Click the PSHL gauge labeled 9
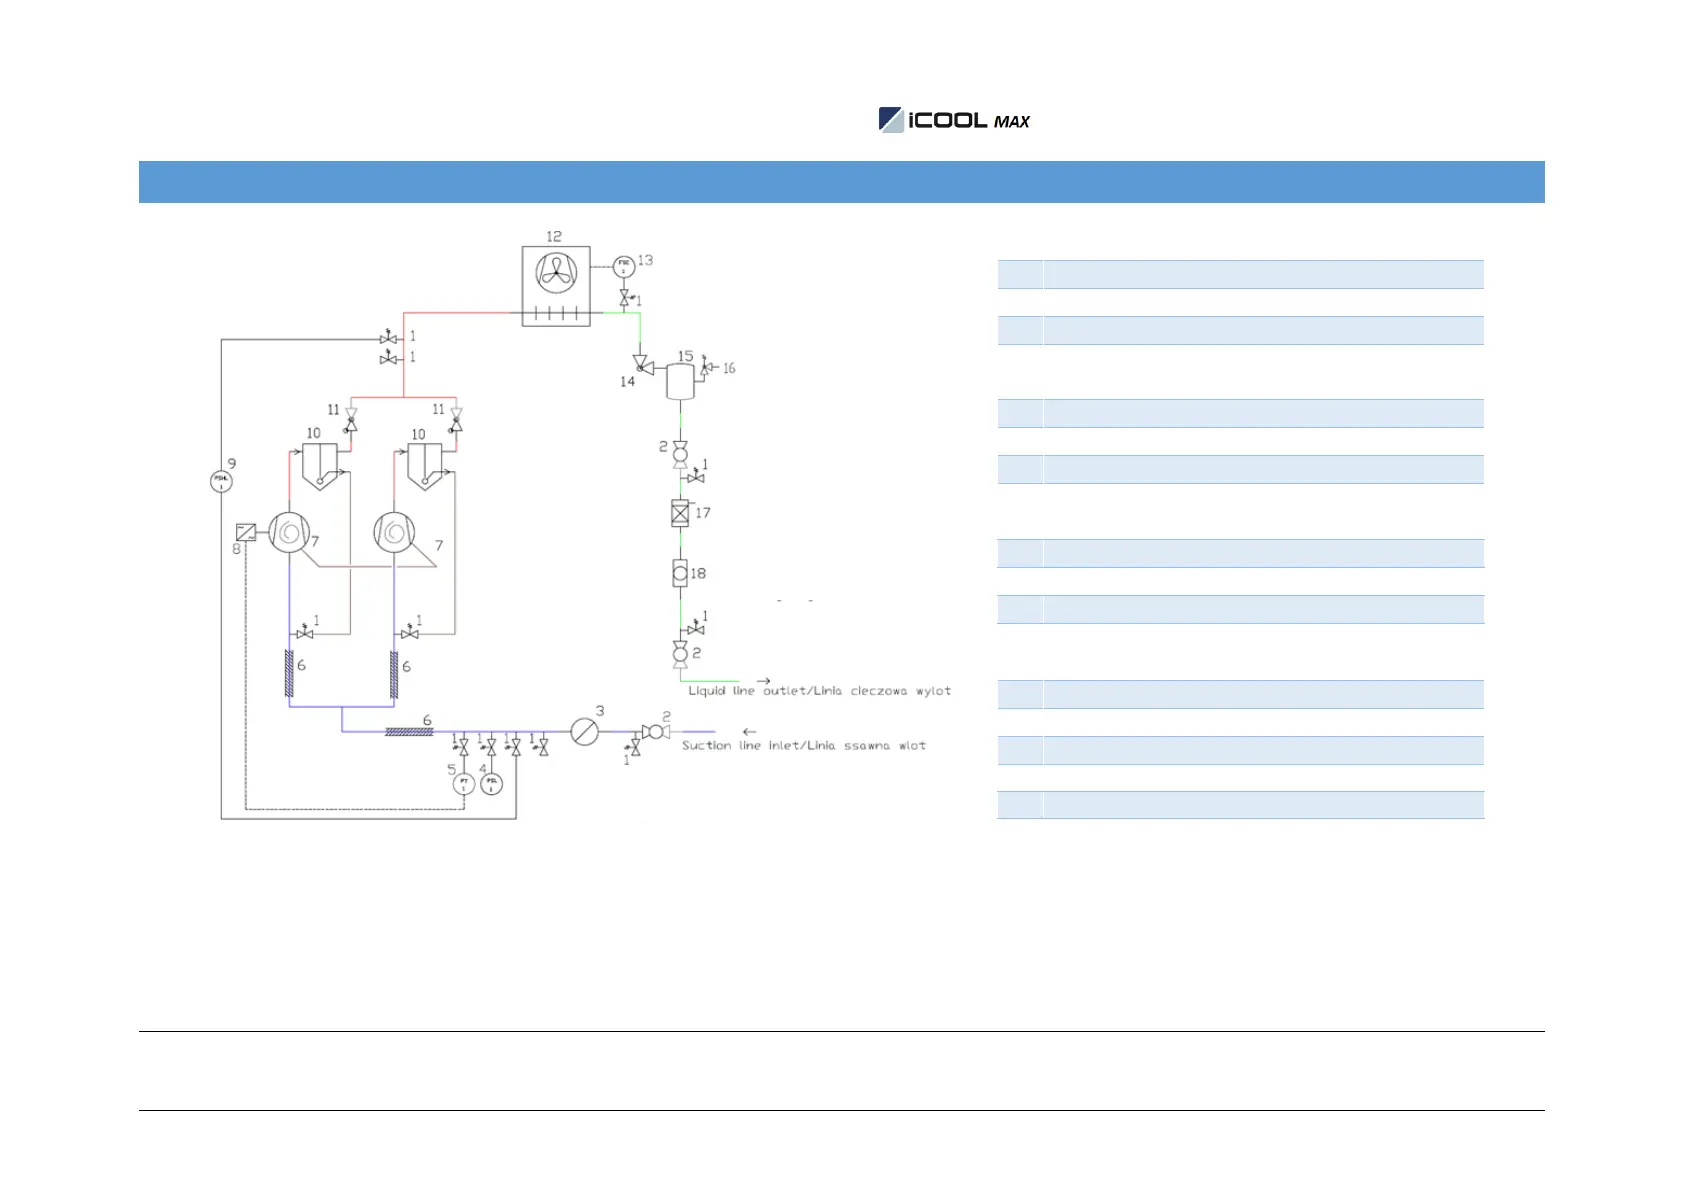The width and height of the screenshot is (1684, 1191). (221, 481)
